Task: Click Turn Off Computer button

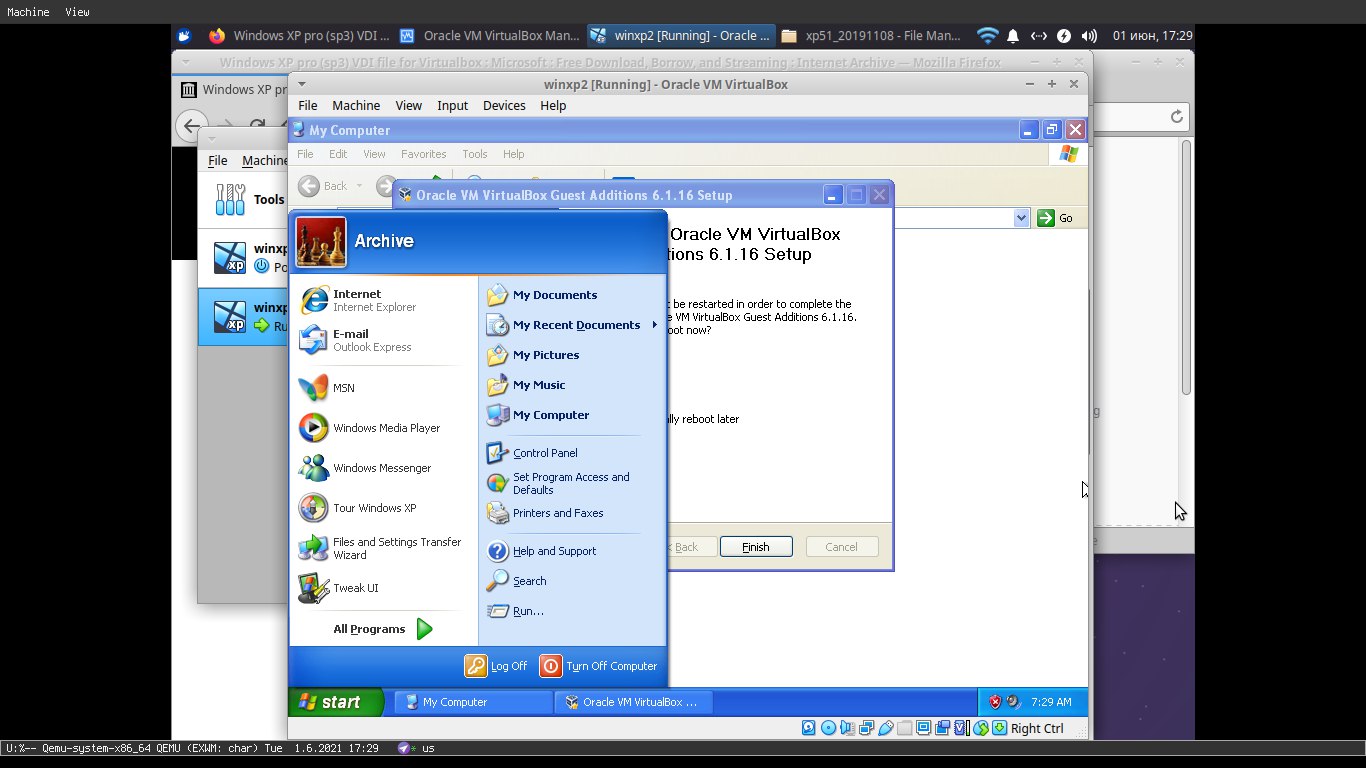Action: pyautogui.click(x=598, y=666)
